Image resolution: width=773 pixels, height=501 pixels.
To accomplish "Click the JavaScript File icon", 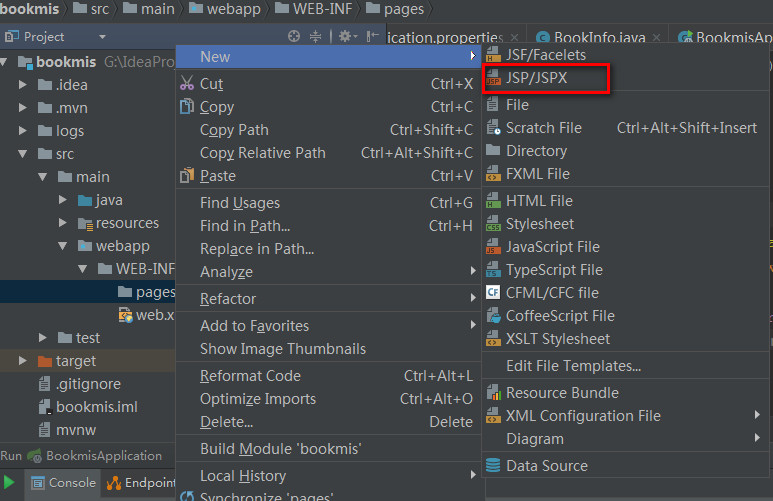I will point(493,247).
